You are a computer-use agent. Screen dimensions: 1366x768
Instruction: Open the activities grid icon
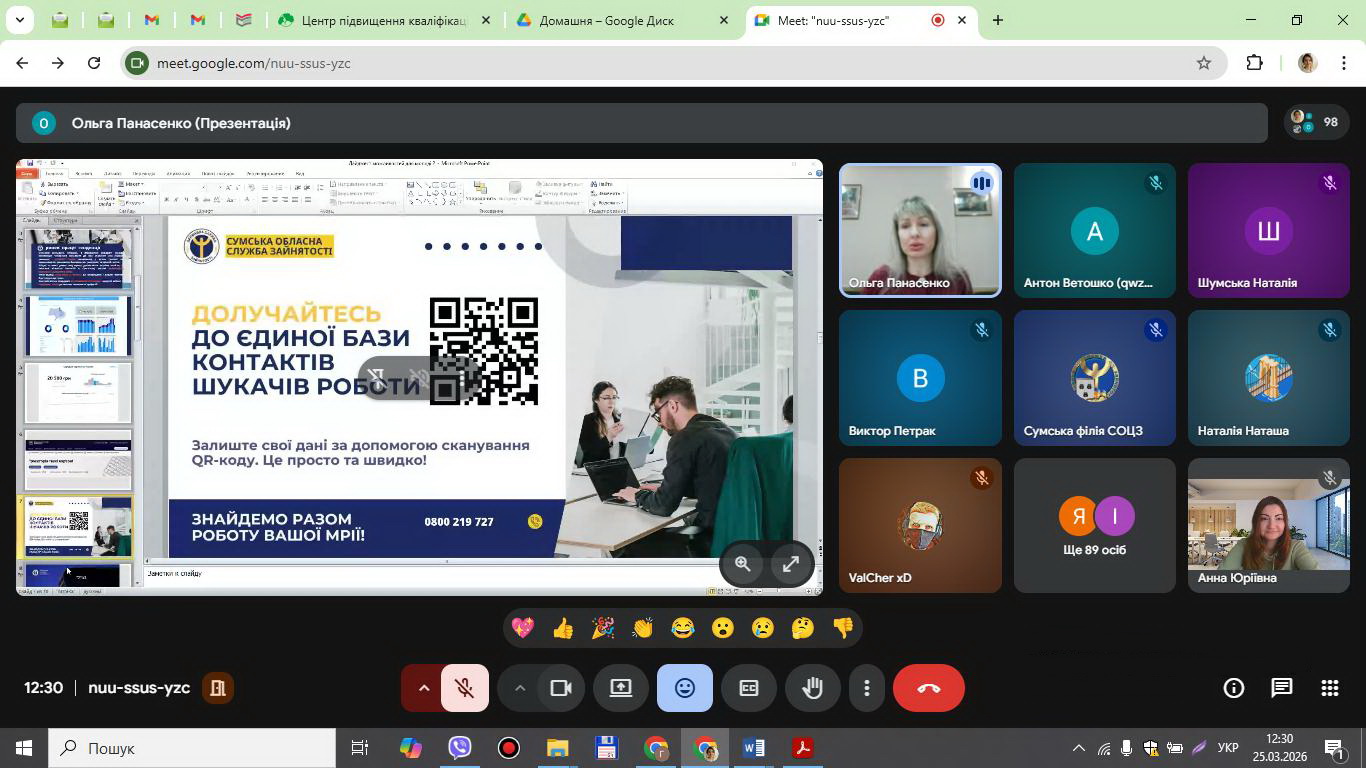[x=1329, y=688]
